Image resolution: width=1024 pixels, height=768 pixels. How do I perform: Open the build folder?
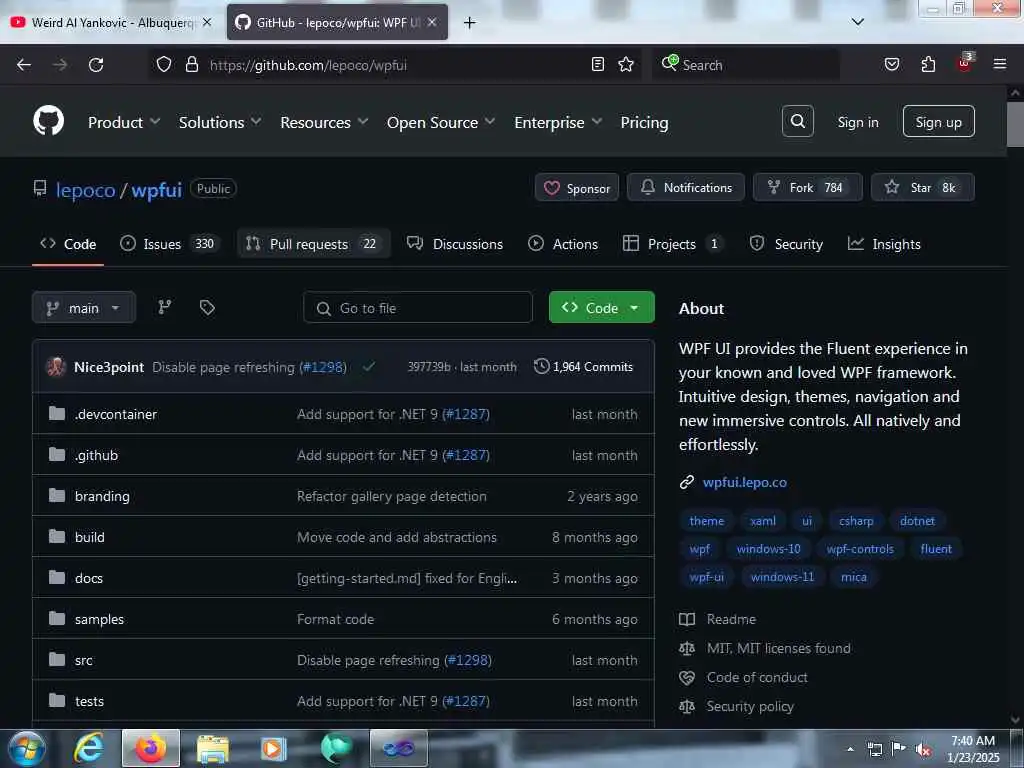pyautogui.click(x=89, y=537)
